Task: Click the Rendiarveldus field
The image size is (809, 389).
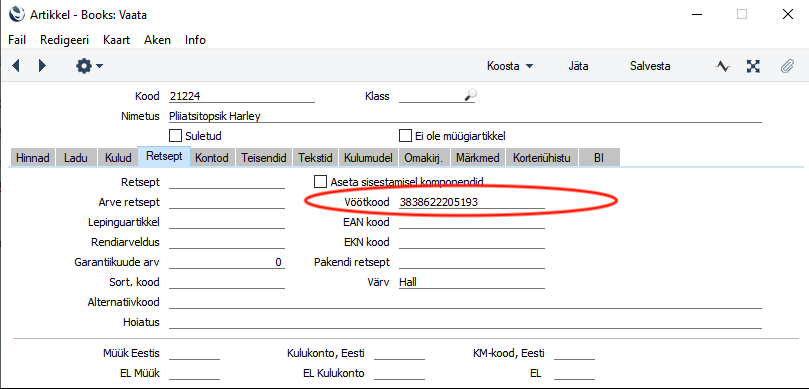Action: tap(226, 242)
